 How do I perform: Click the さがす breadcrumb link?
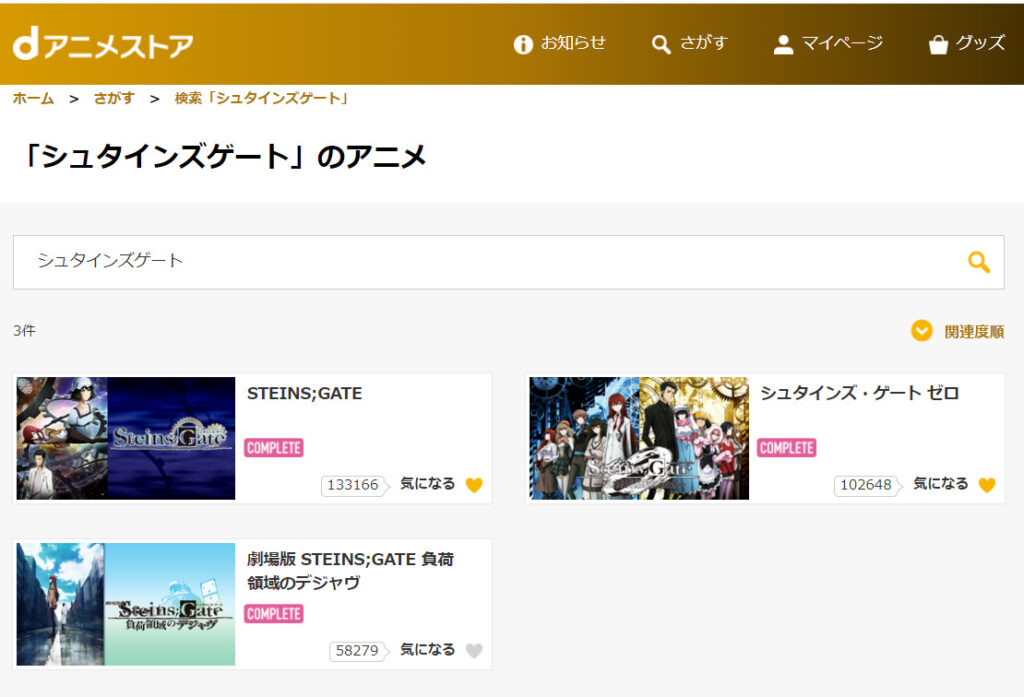pyautogui.click(x=113, y=98)
